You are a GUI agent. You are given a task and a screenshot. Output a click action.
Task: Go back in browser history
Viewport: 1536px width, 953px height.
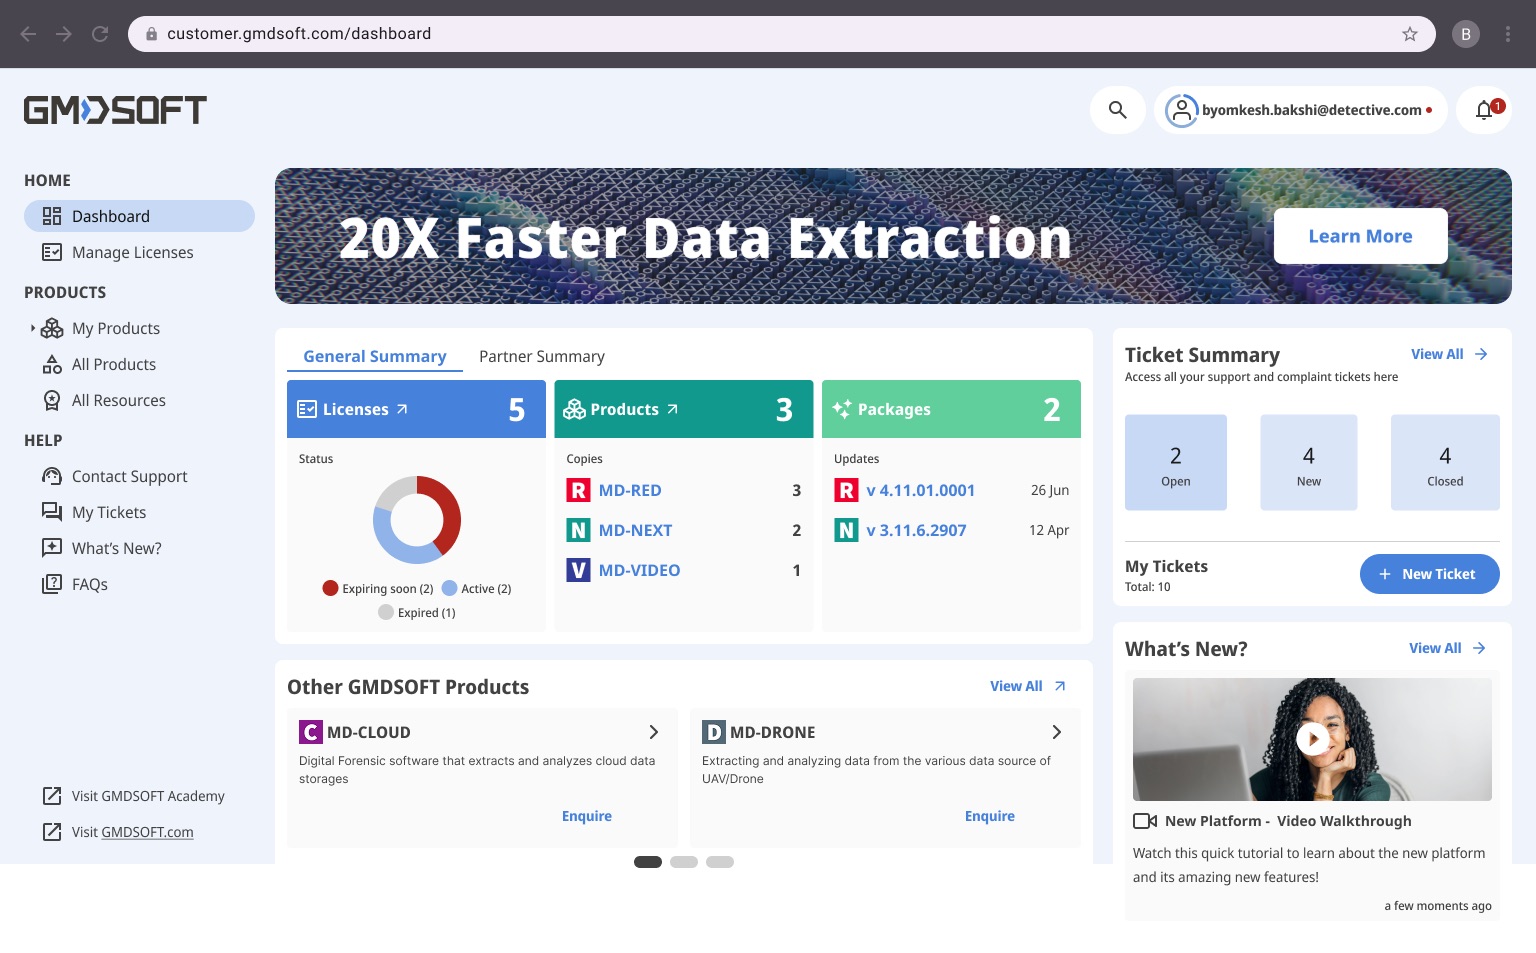pos(28,34)
